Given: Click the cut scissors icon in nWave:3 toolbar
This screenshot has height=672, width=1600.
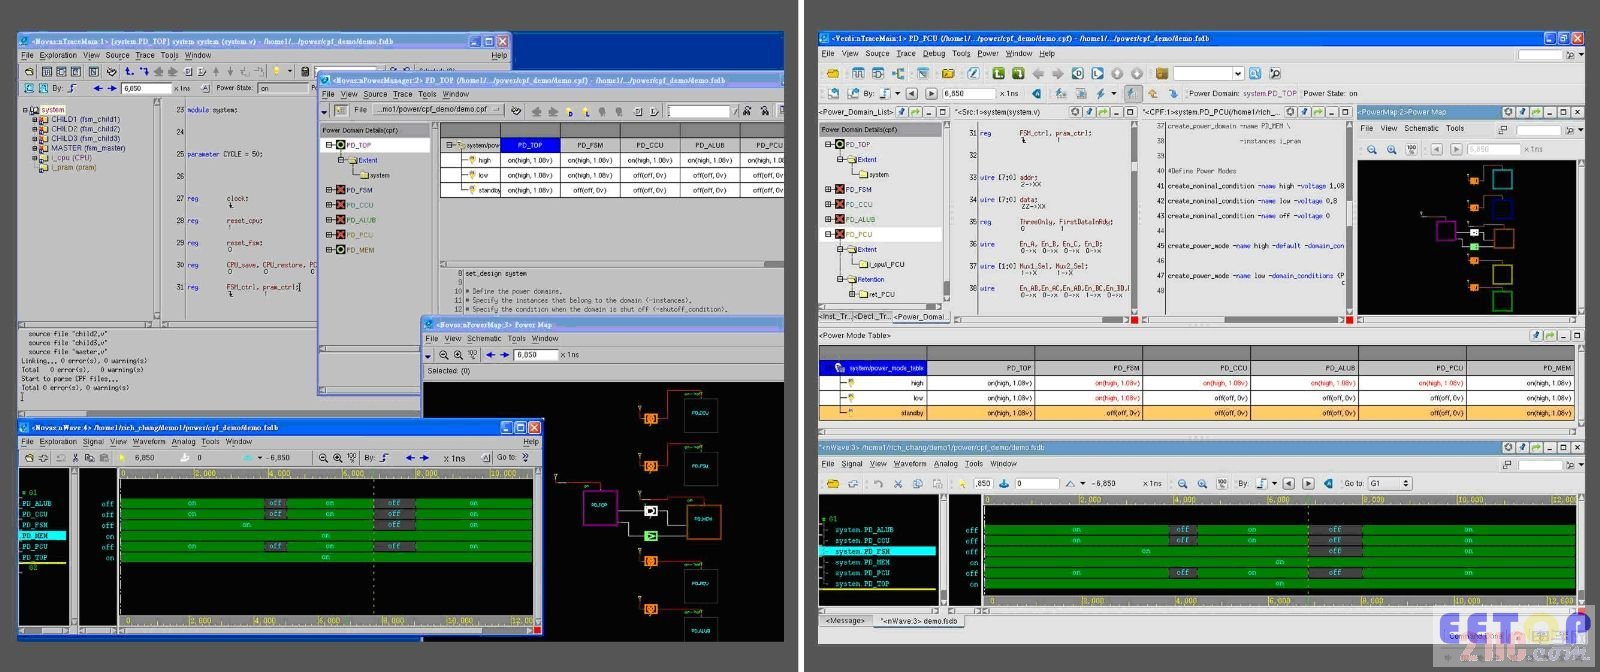Looking at the screenshot, I should [897, 484].
